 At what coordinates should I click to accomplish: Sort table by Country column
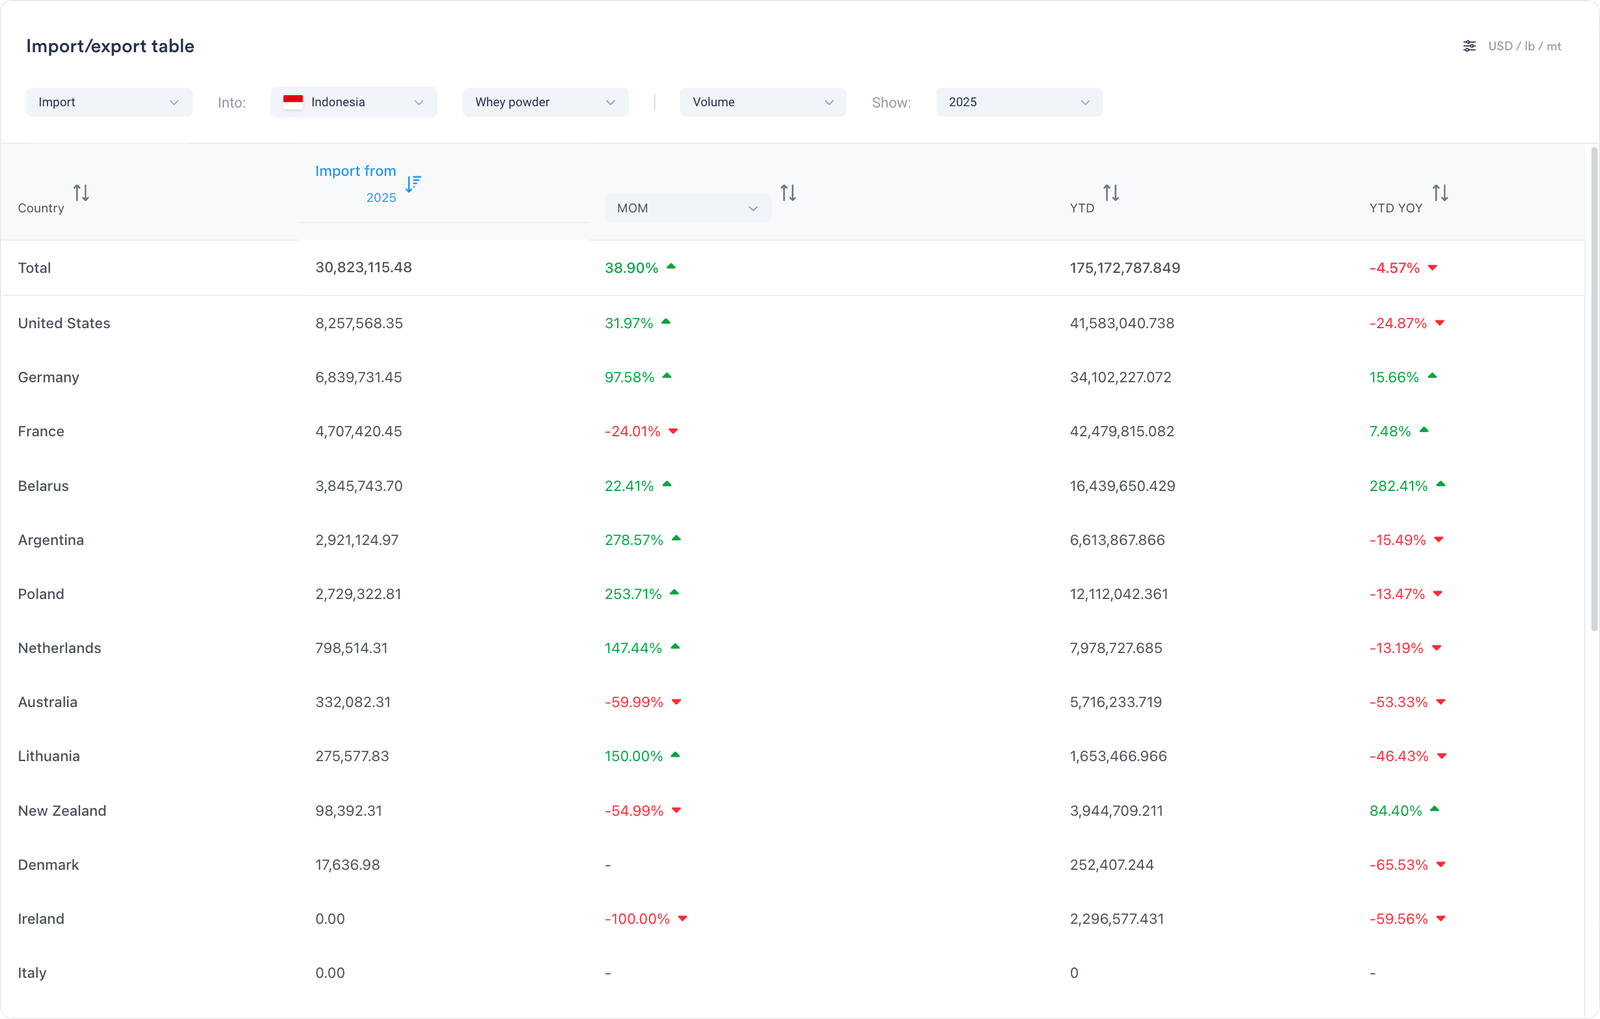[x=81, y=193]
